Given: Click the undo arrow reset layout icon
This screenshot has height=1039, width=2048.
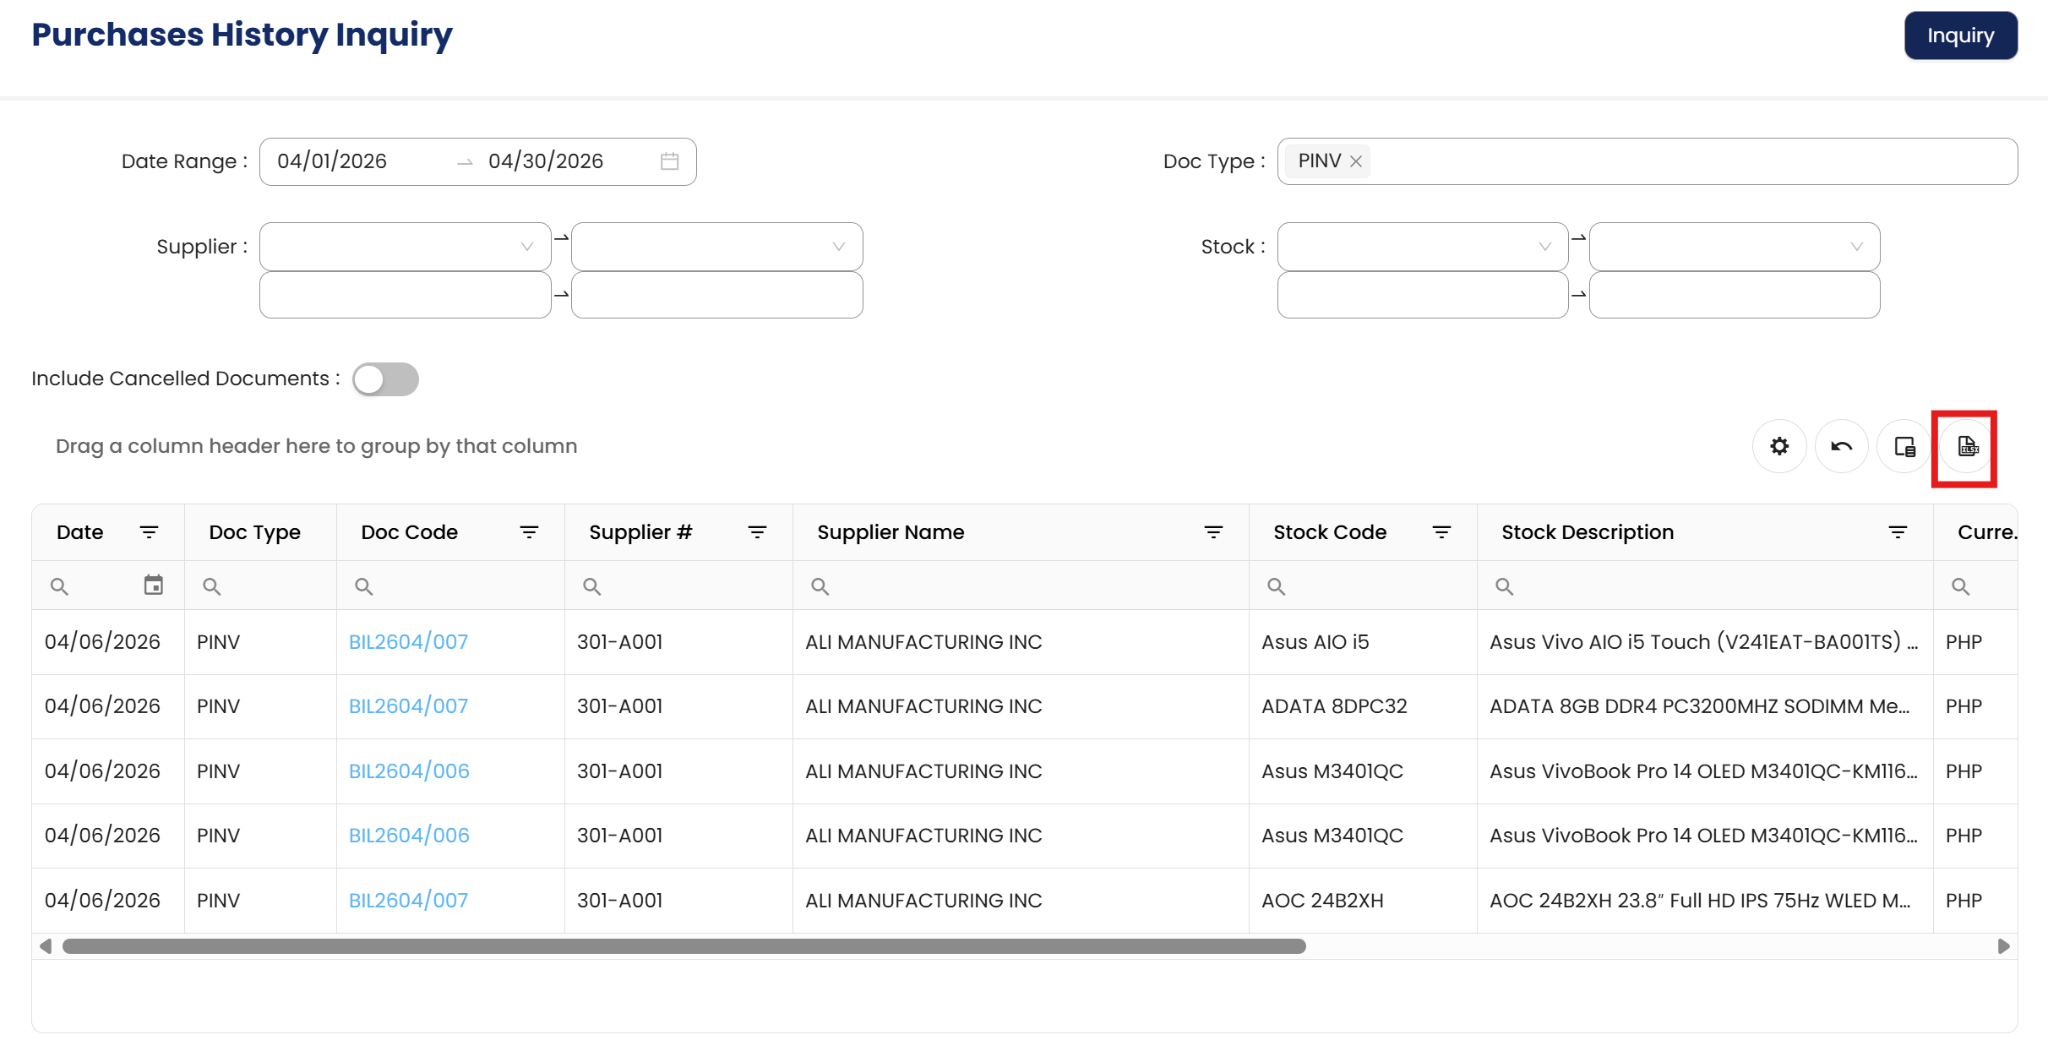Looking at the screenshot, I should (x=1841, y=446).
